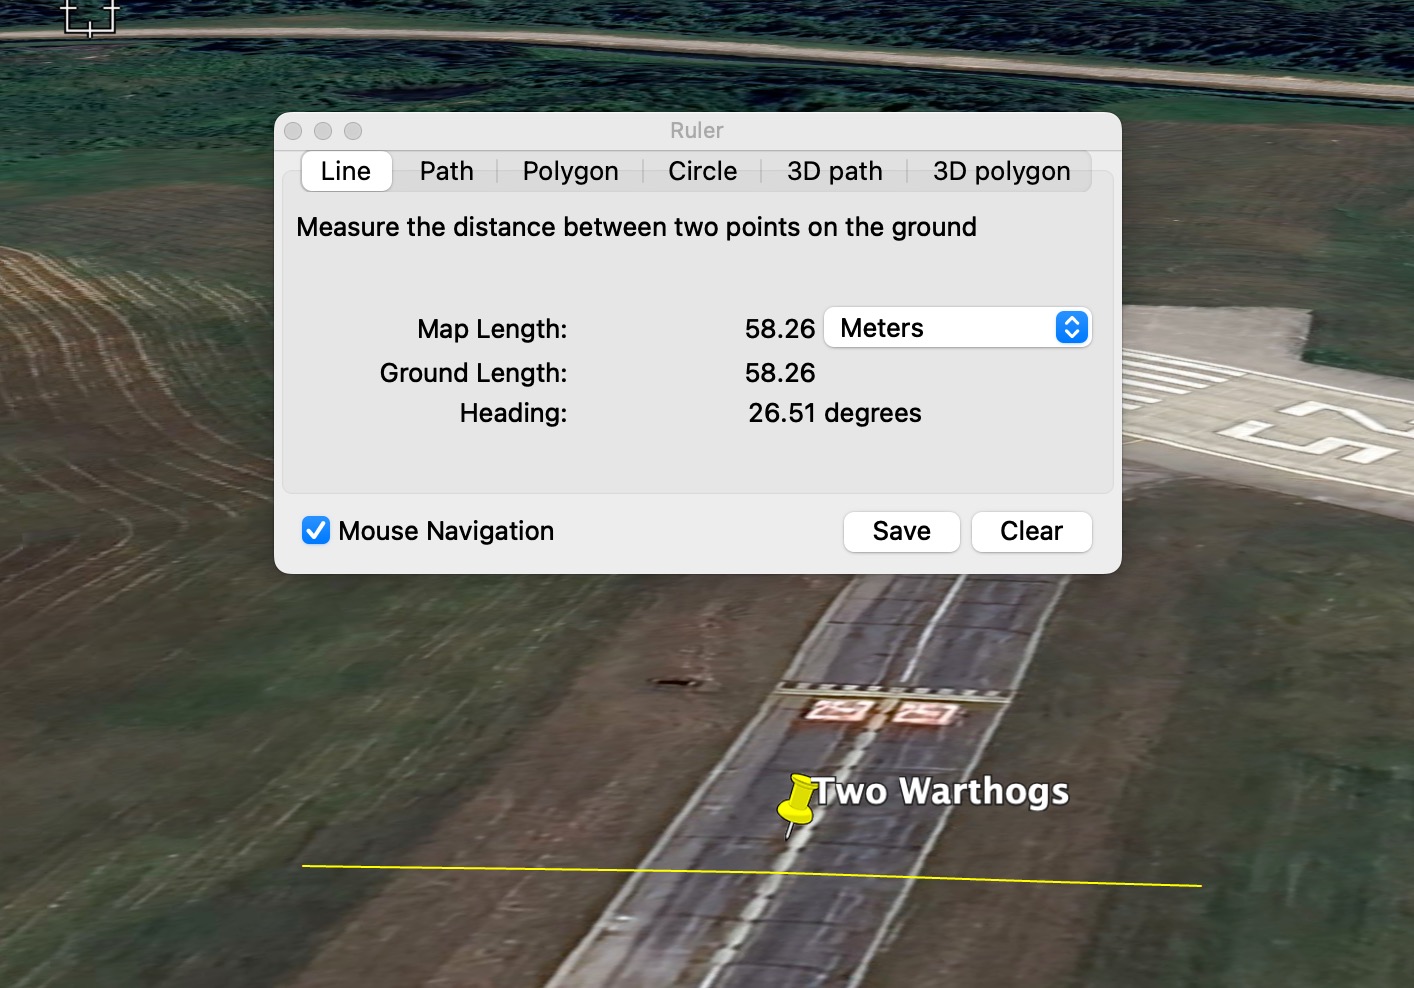Select the Path tab
The width and height of the screenshot is (1414, 988).
click(446, 171)
